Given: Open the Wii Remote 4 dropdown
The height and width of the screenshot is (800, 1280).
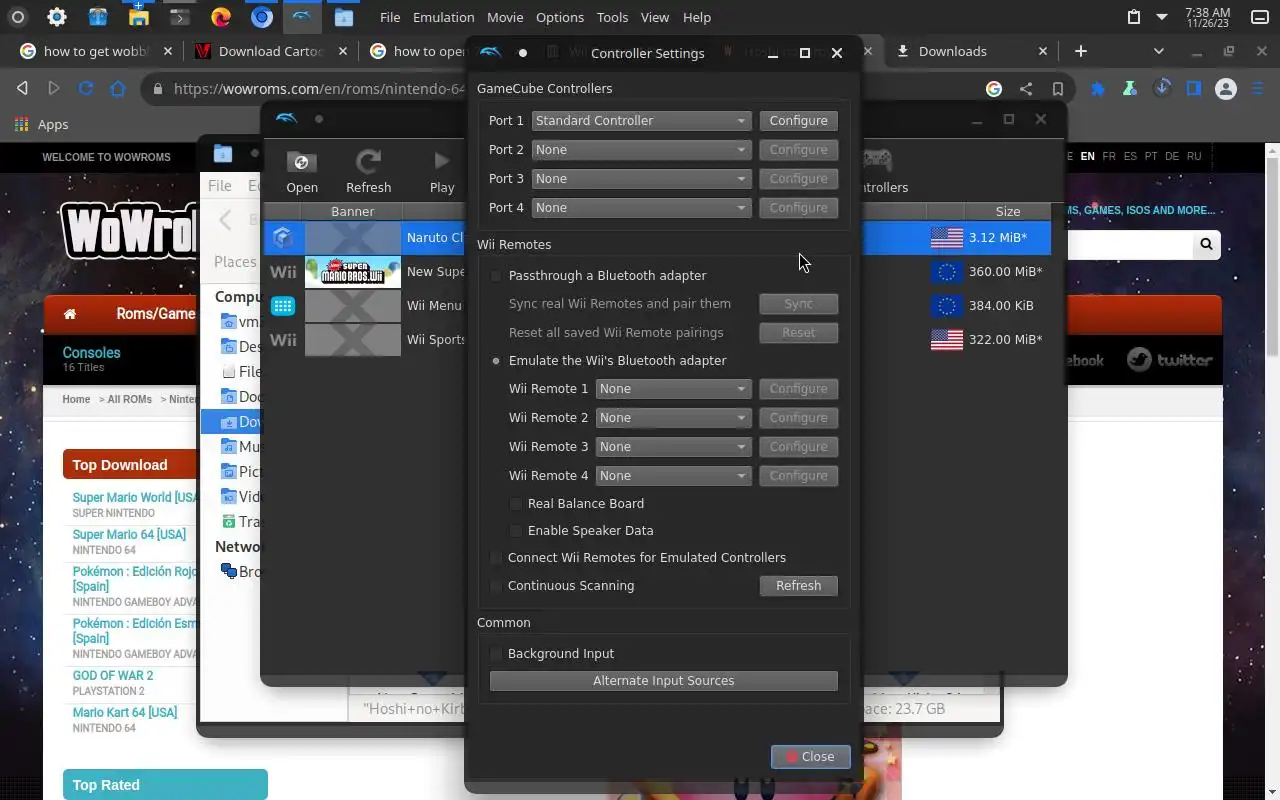Looking at the screenshot, I should point(673,475).
